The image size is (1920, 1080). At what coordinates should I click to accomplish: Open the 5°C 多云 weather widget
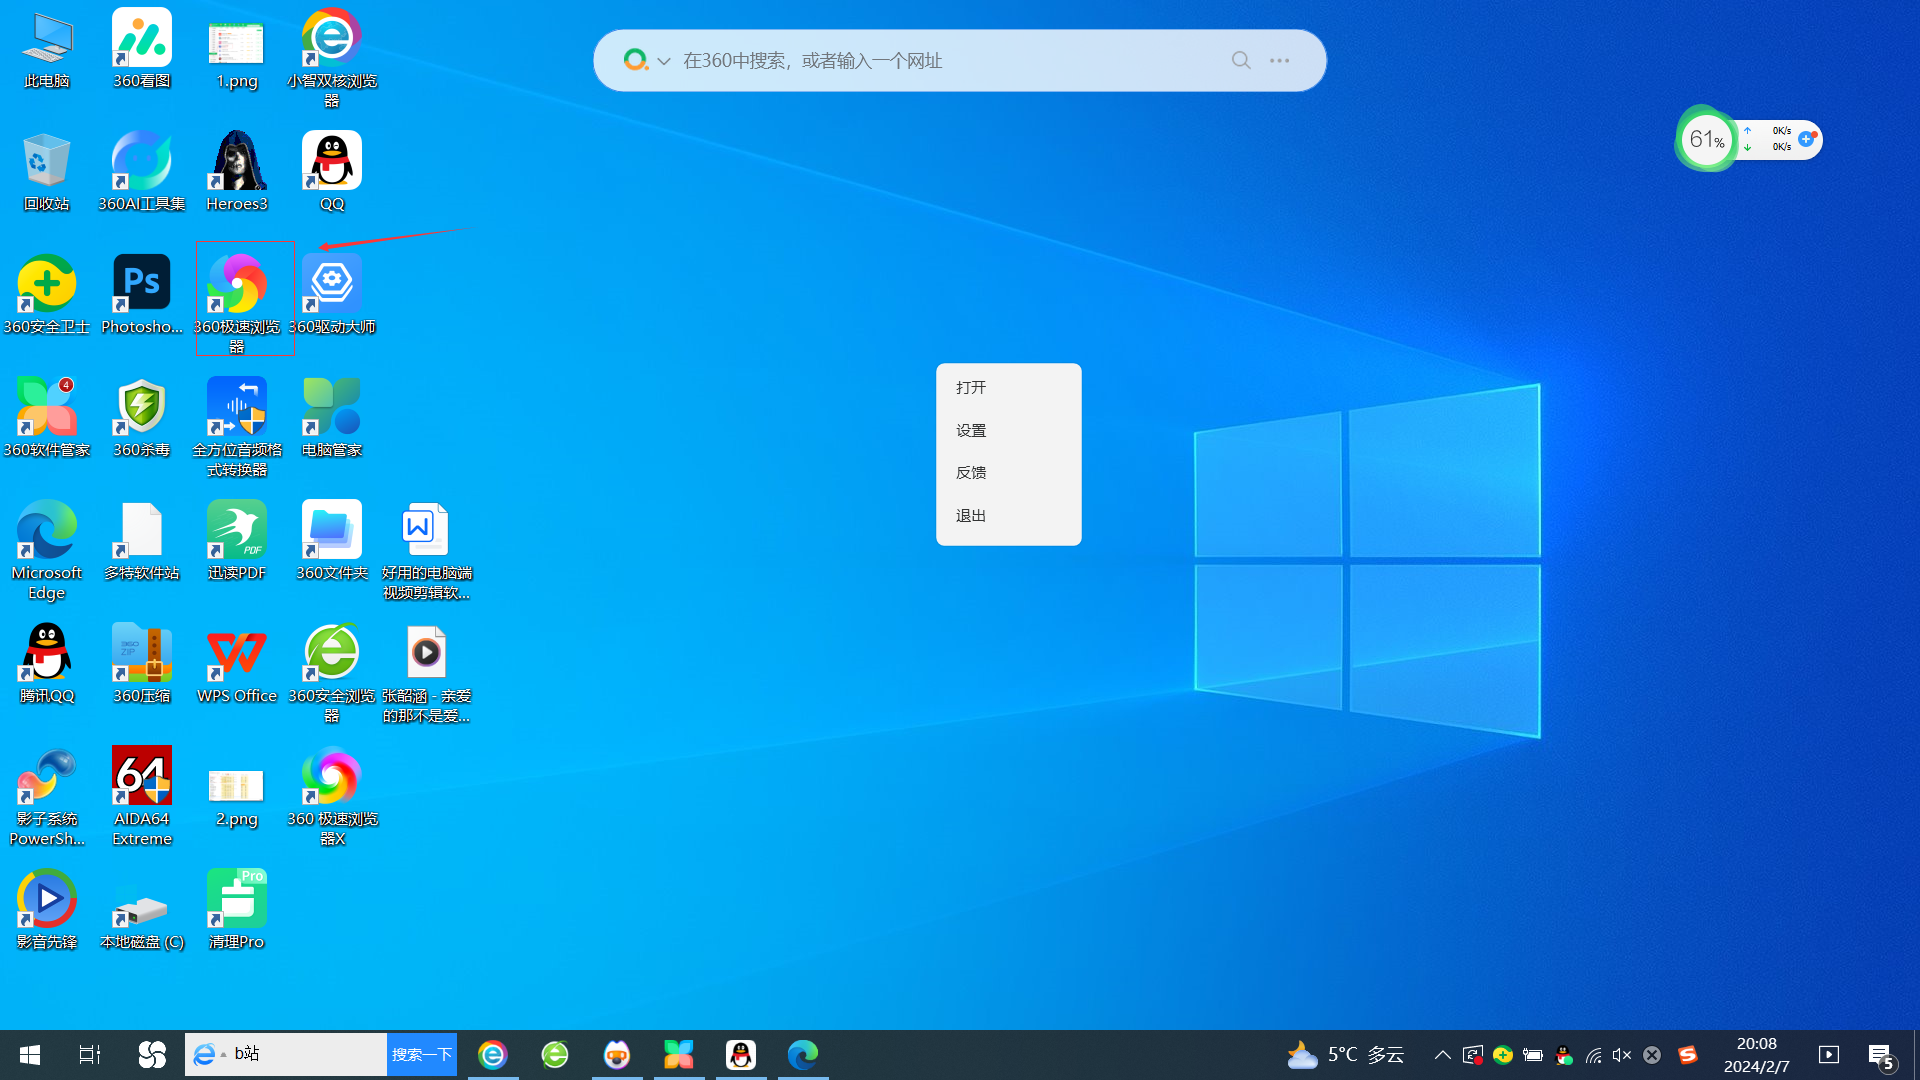1346,1055
